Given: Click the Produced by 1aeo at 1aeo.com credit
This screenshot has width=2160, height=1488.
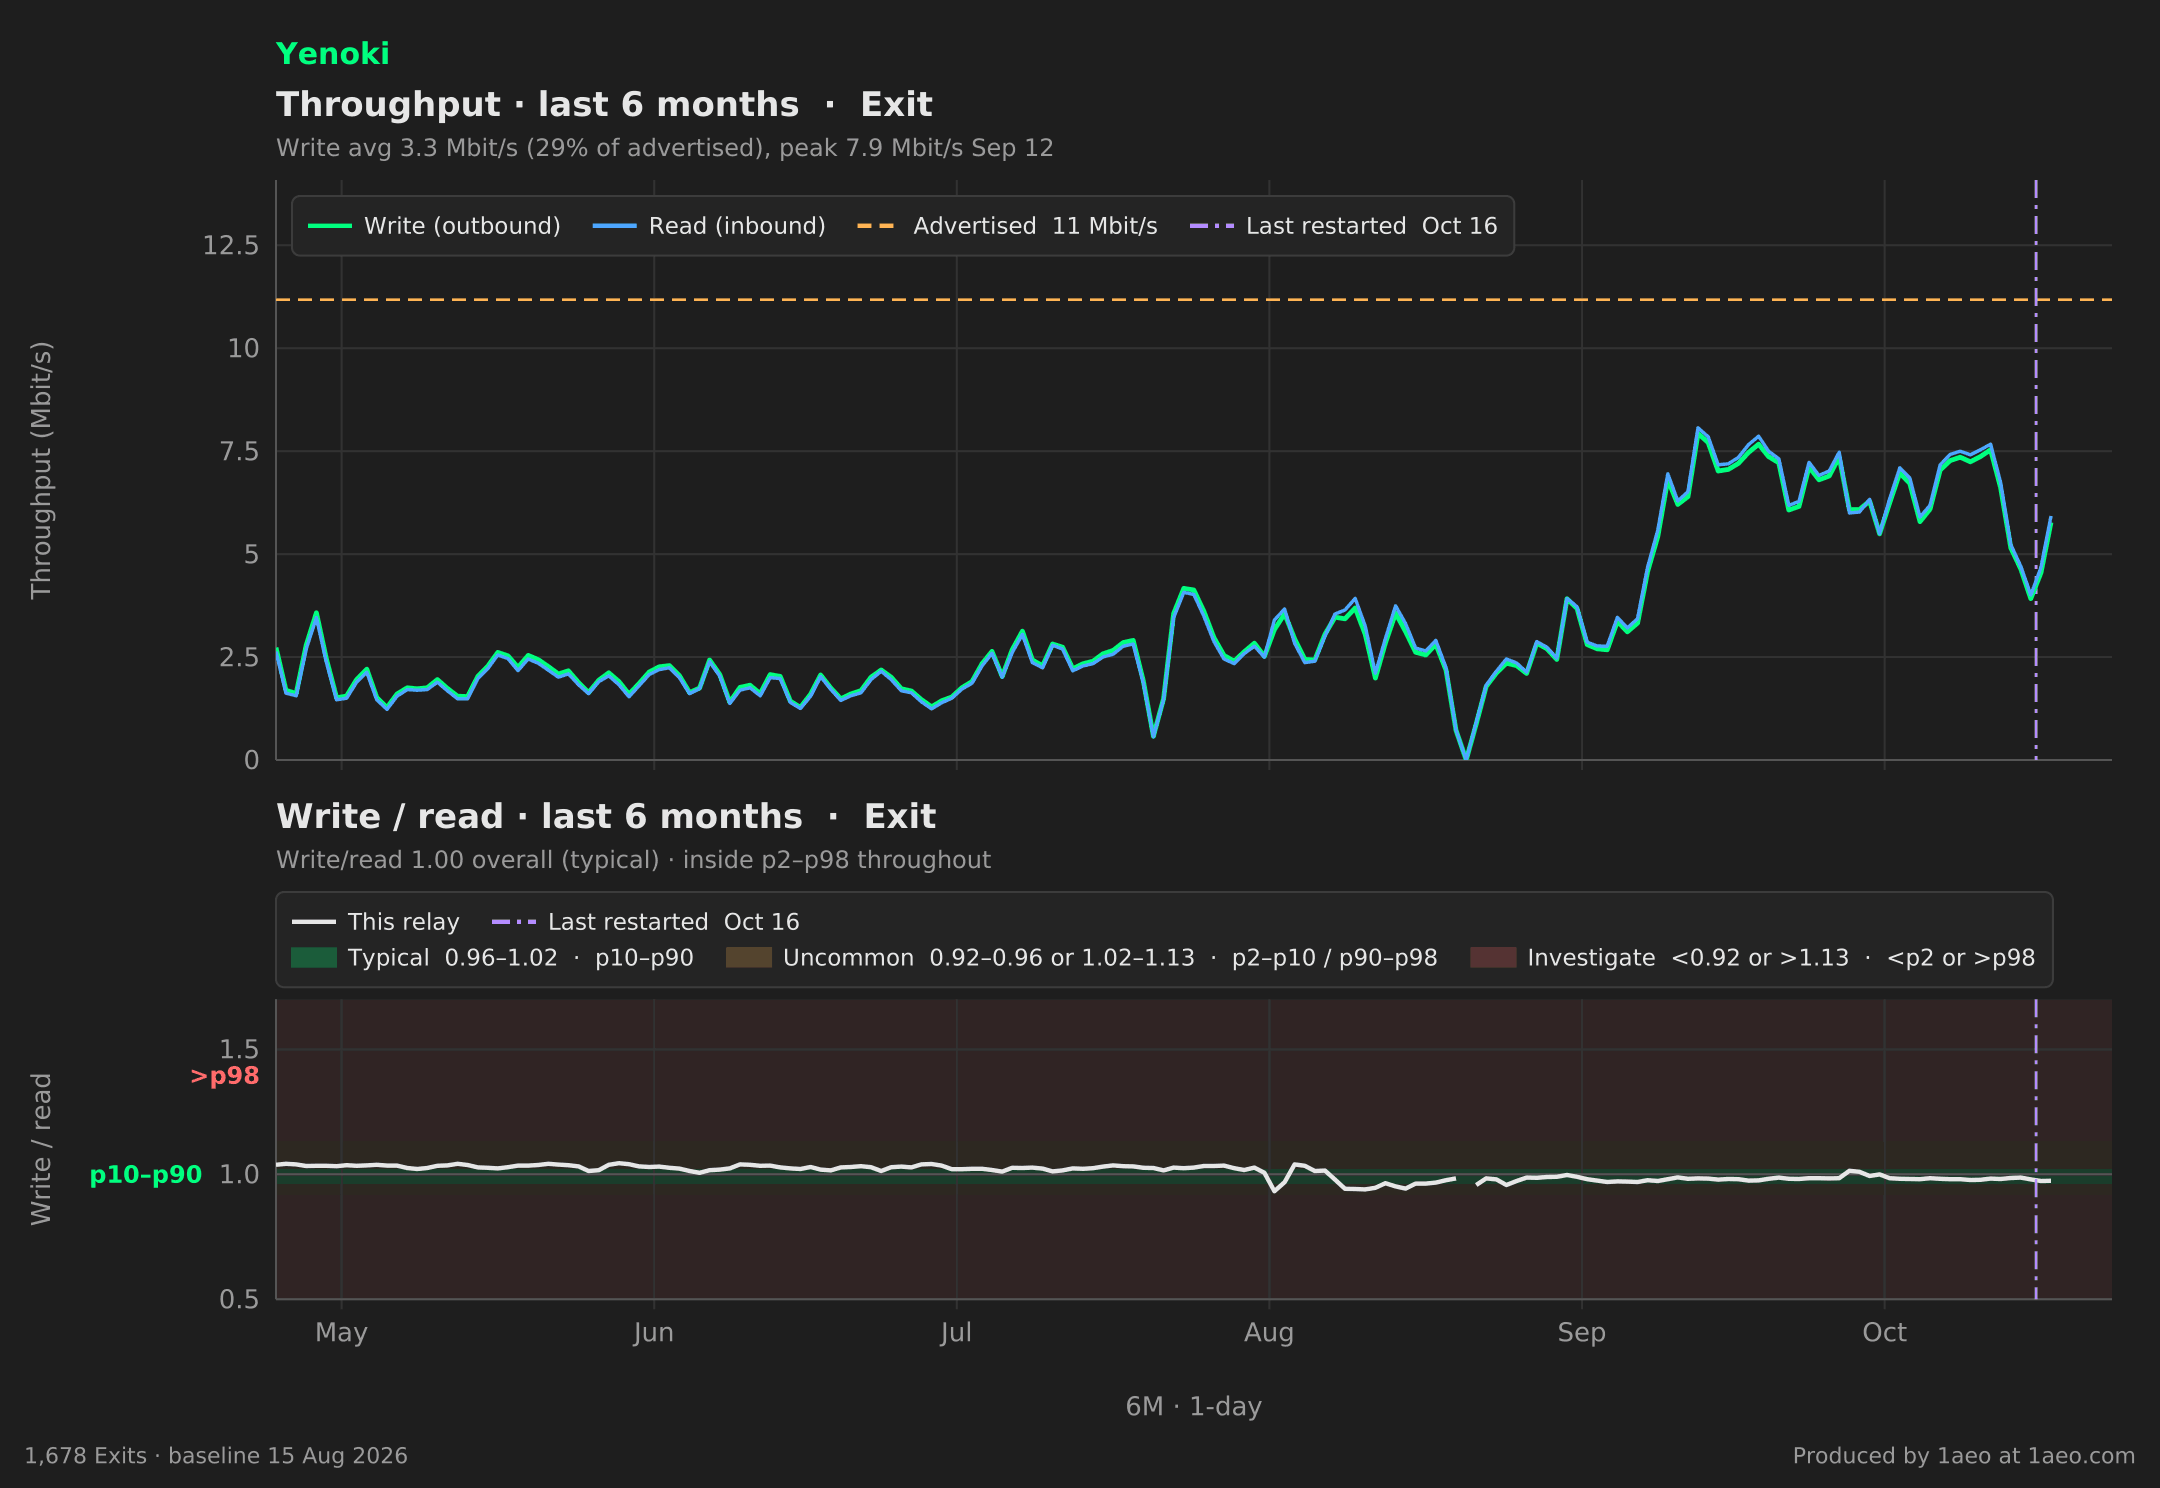Looking at the screenshot, I should (1964, 1456).
